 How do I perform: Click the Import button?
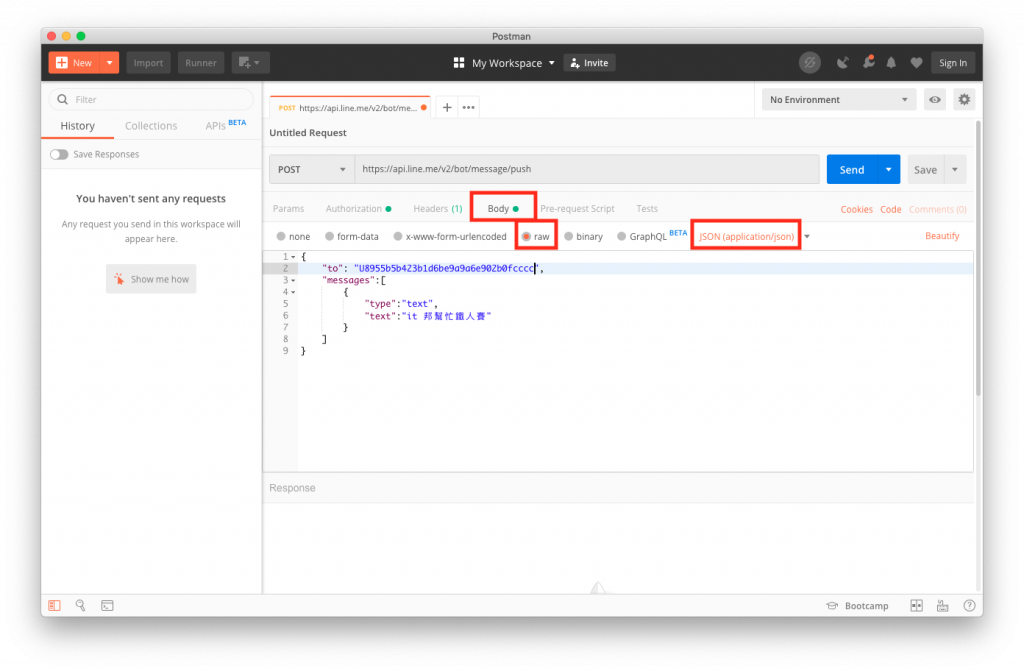[148, 63]
